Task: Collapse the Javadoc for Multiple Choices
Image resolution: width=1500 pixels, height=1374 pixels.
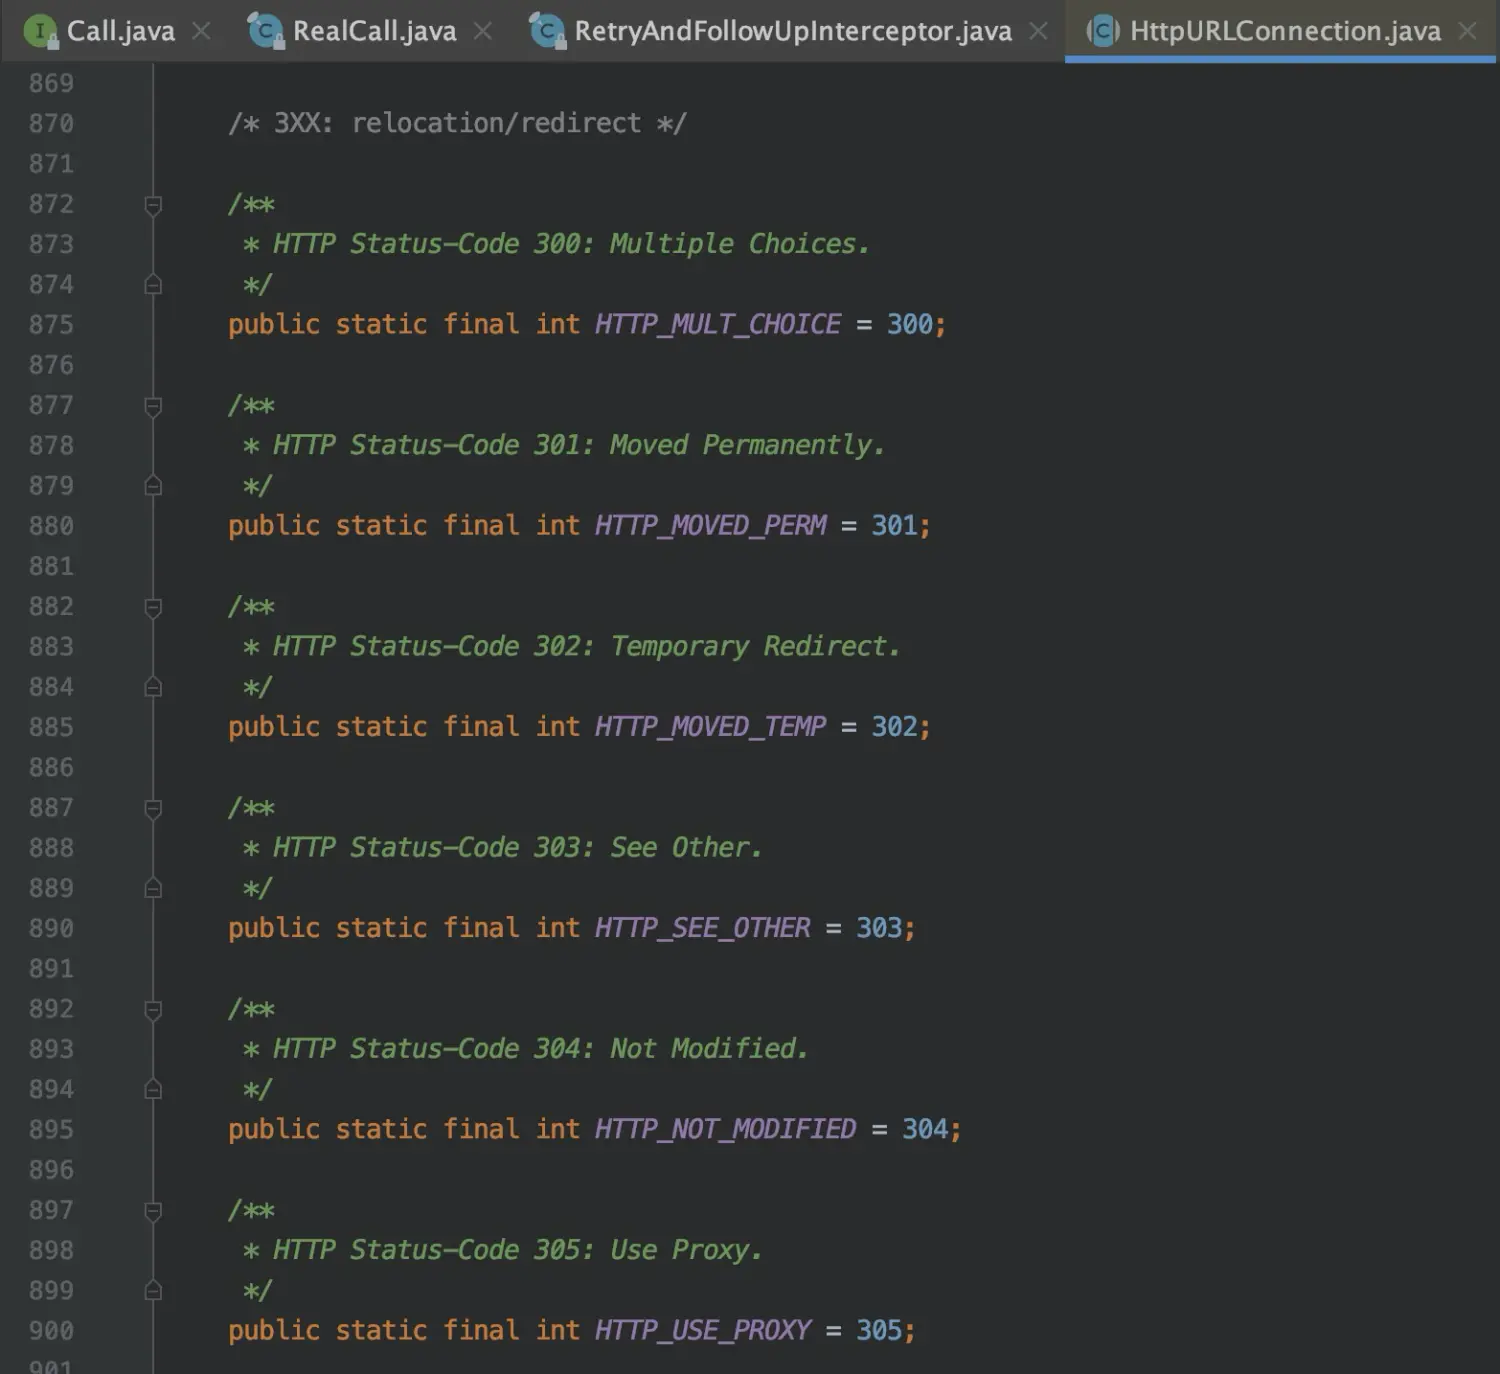Action: [x=152, y=204]
